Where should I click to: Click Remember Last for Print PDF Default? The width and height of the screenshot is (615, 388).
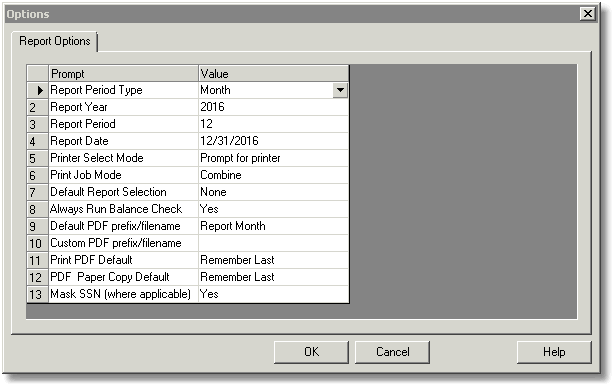[x=273, y=260]
